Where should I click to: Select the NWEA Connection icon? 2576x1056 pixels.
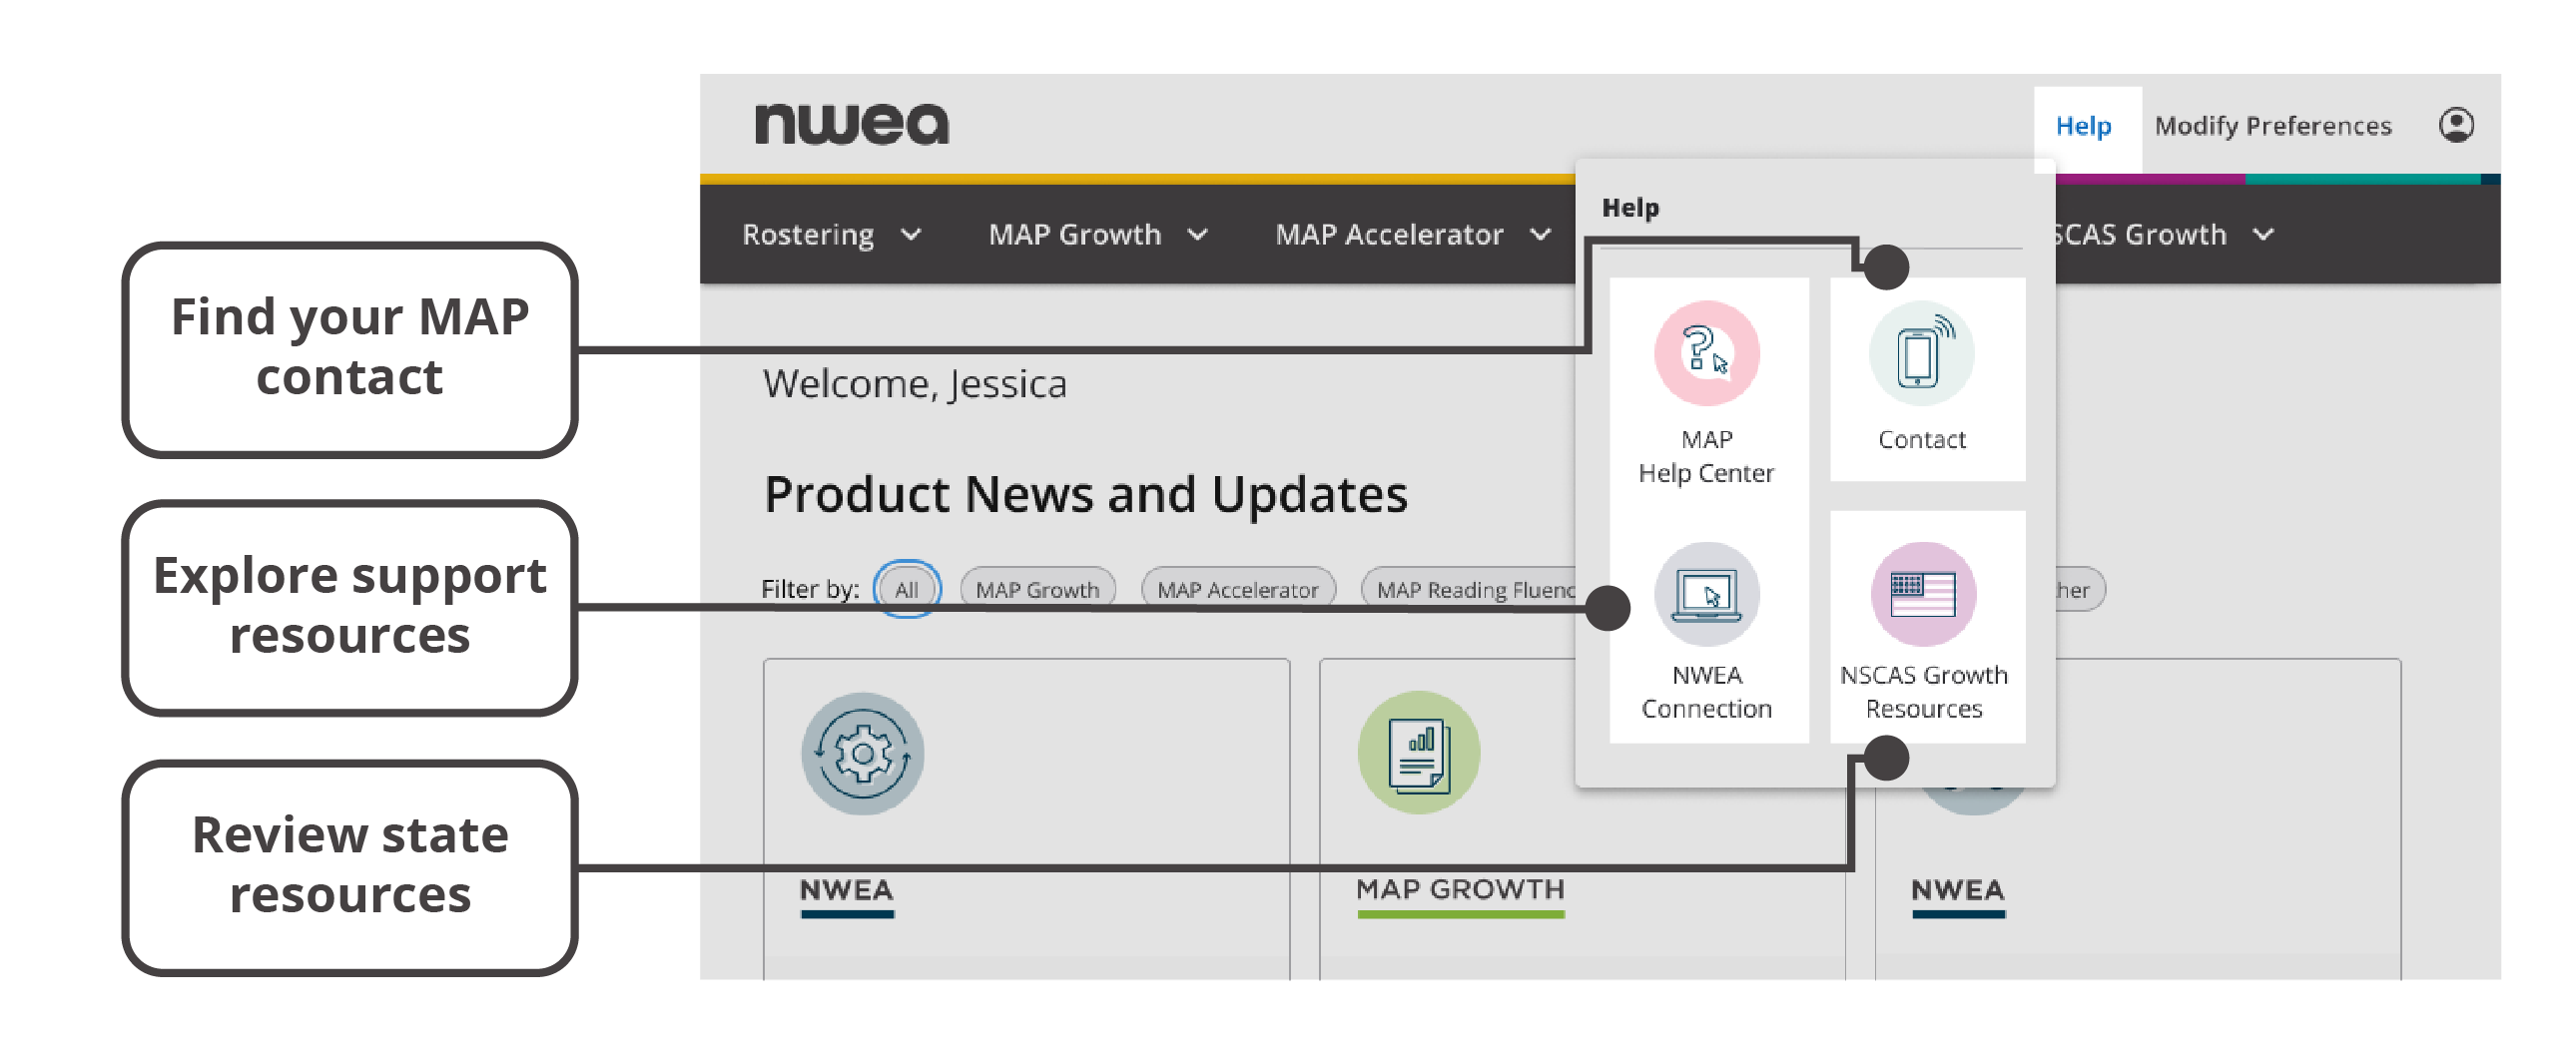[x=1707, y=594]
